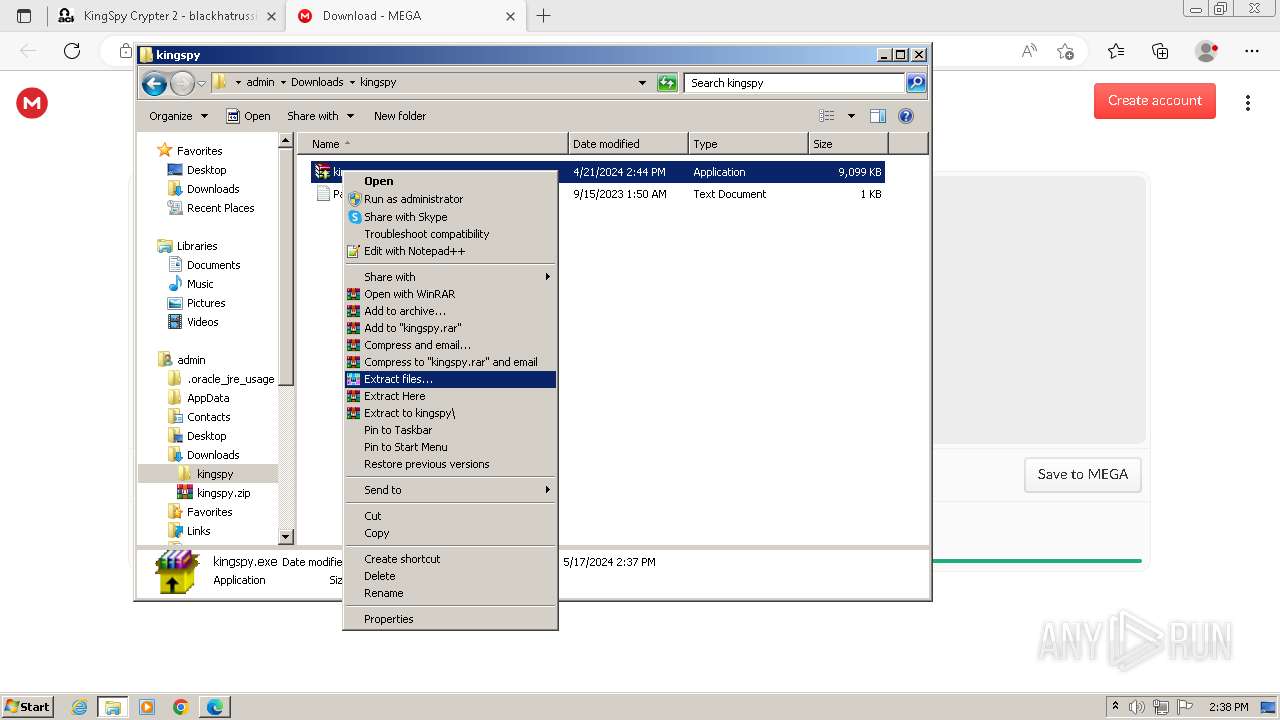Expand the recent pages dropdown beside Forward
The image size is (1280, 720).
click(201, 83)
